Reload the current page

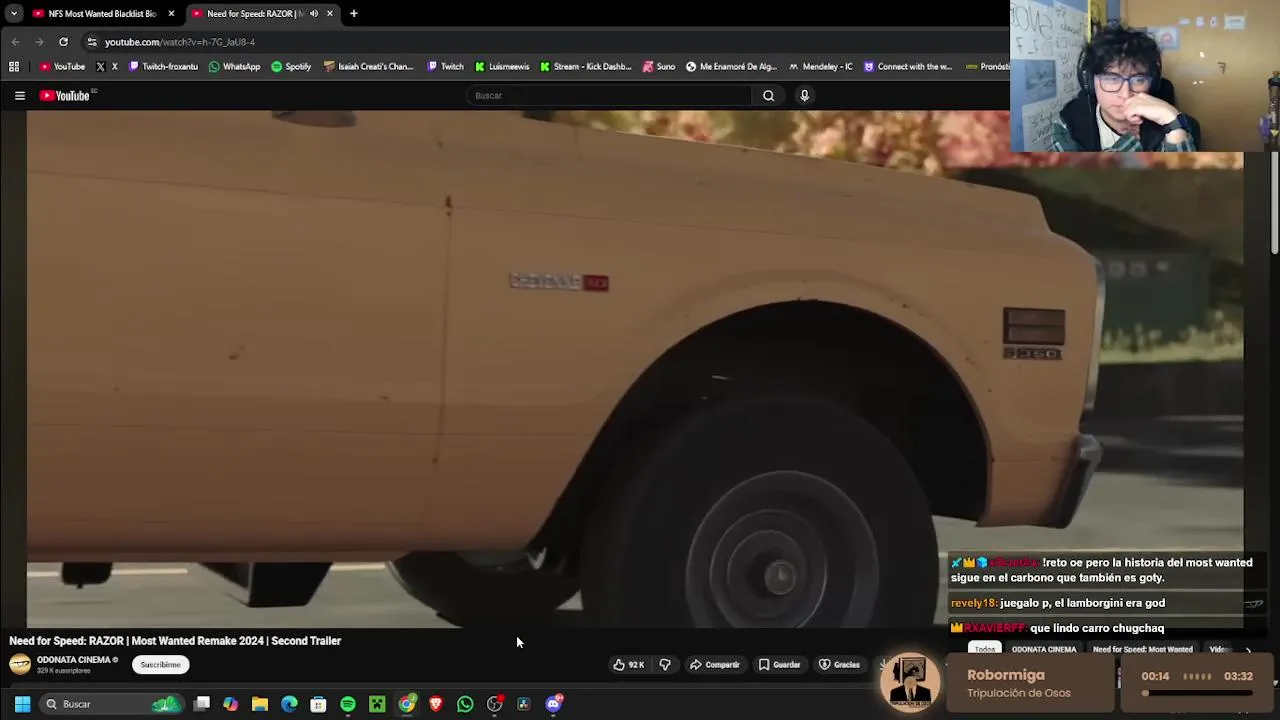tap(63, 42)
